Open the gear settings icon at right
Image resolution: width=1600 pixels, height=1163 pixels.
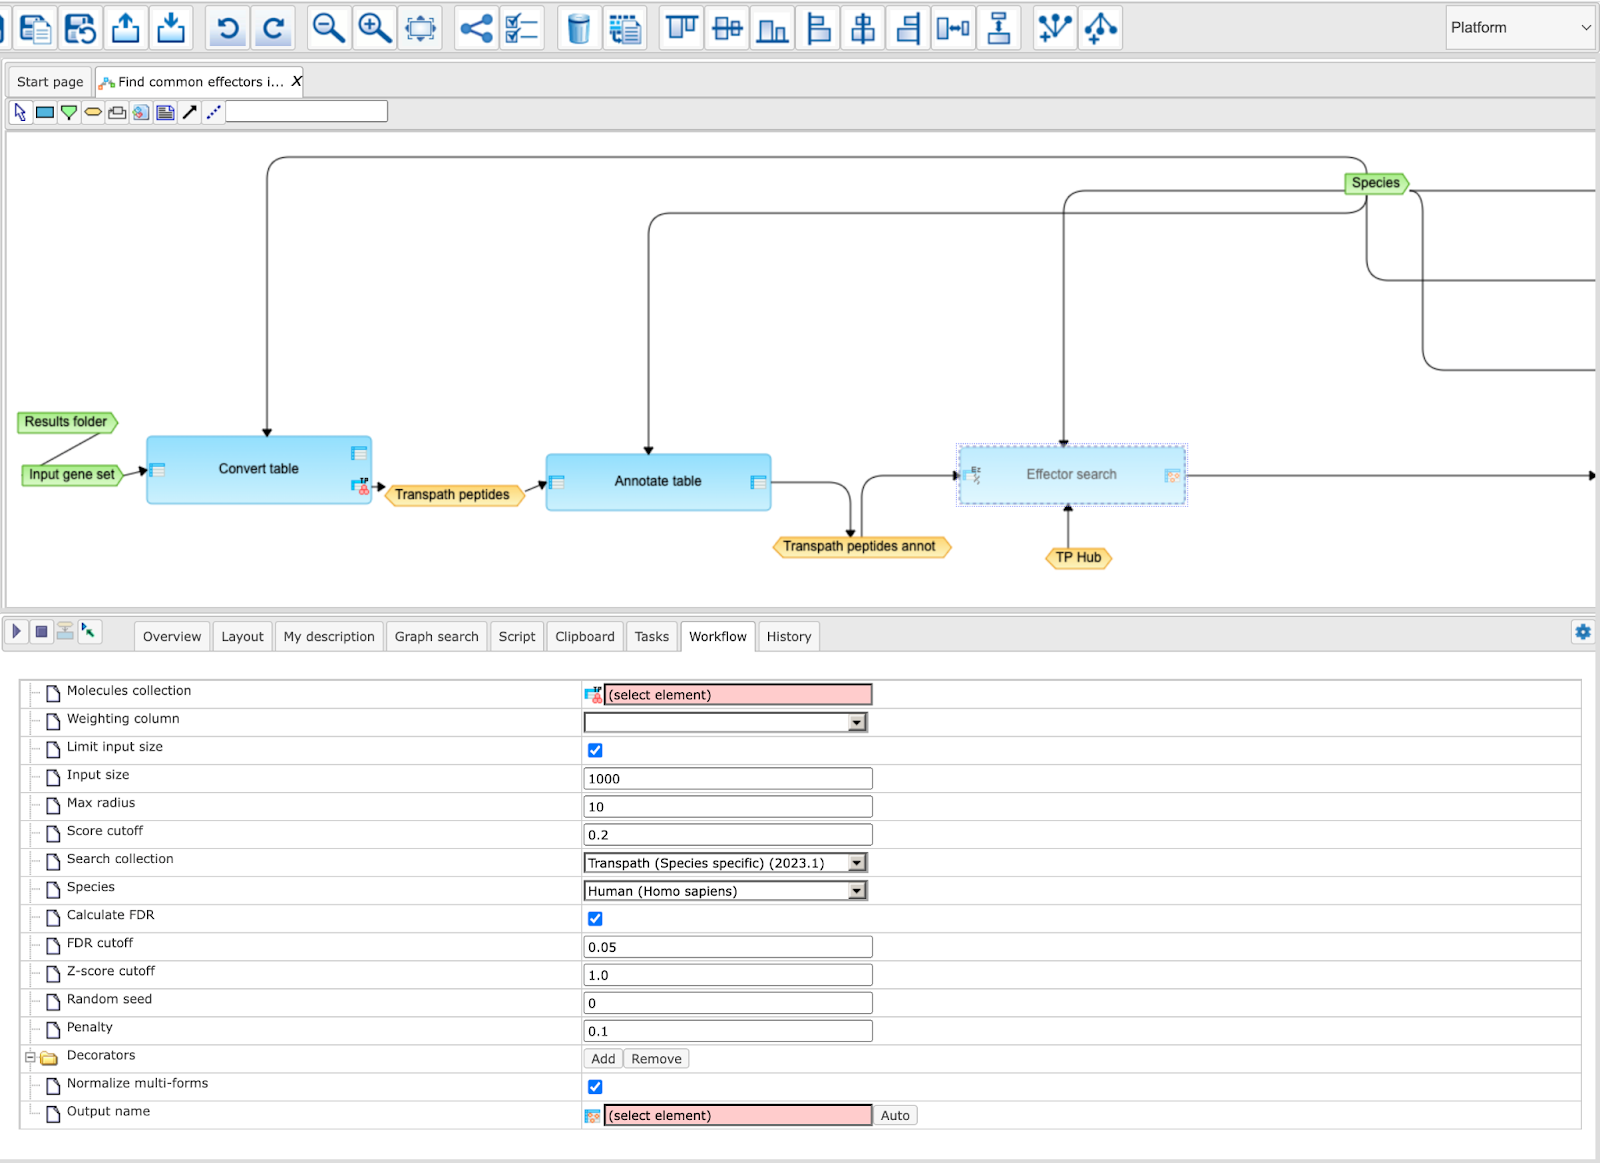(x=1582, y=632)
